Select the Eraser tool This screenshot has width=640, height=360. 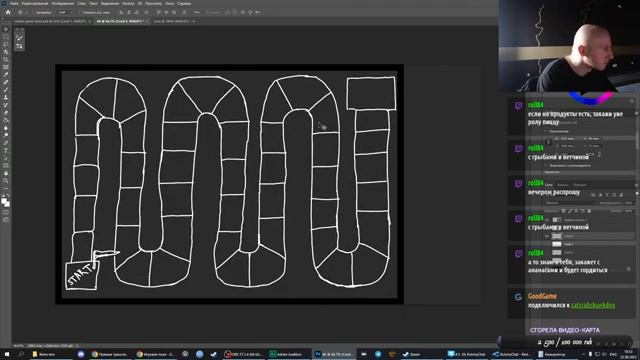[x=6, y=113]
